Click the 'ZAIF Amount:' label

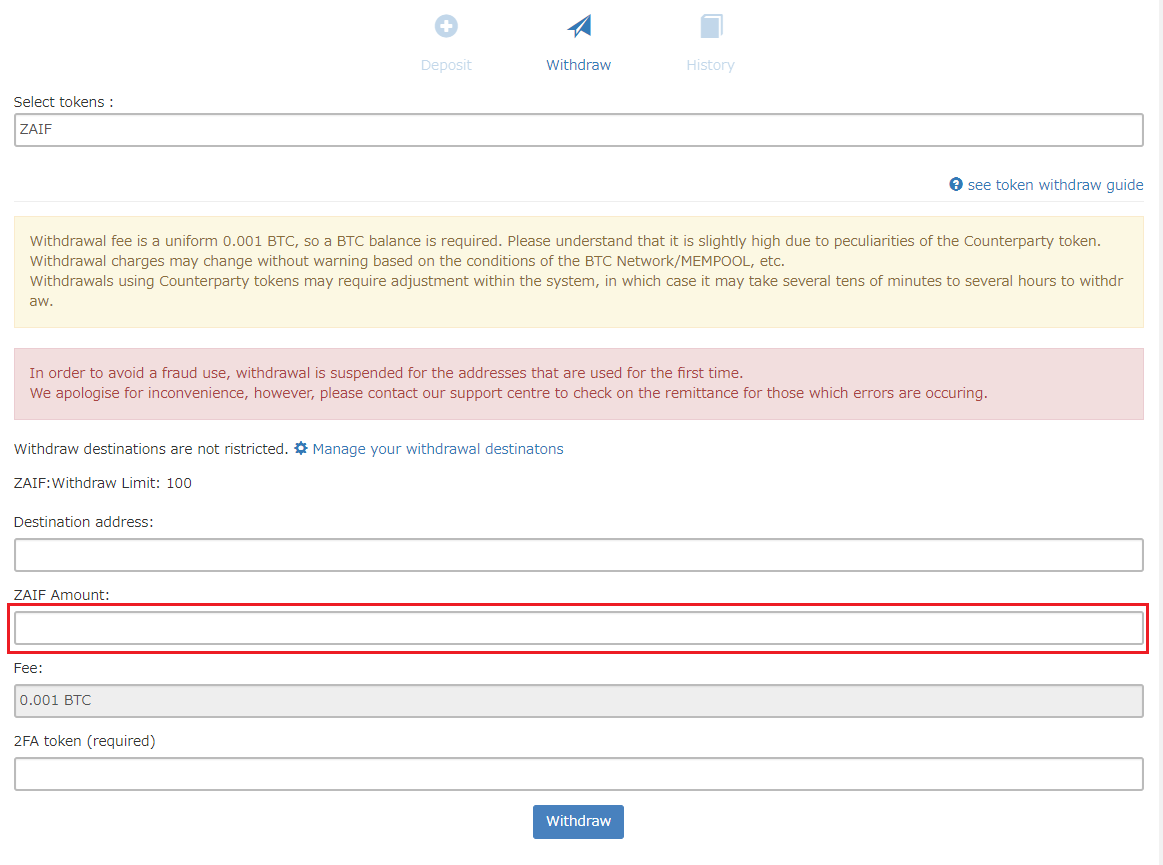pyautogui.click(x=62, y=595)
